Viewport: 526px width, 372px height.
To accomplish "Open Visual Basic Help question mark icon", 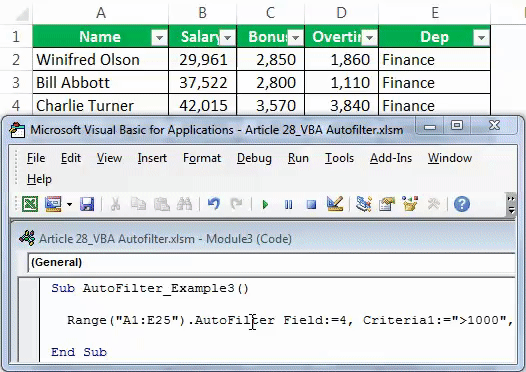I will click(x=462, y=204).
